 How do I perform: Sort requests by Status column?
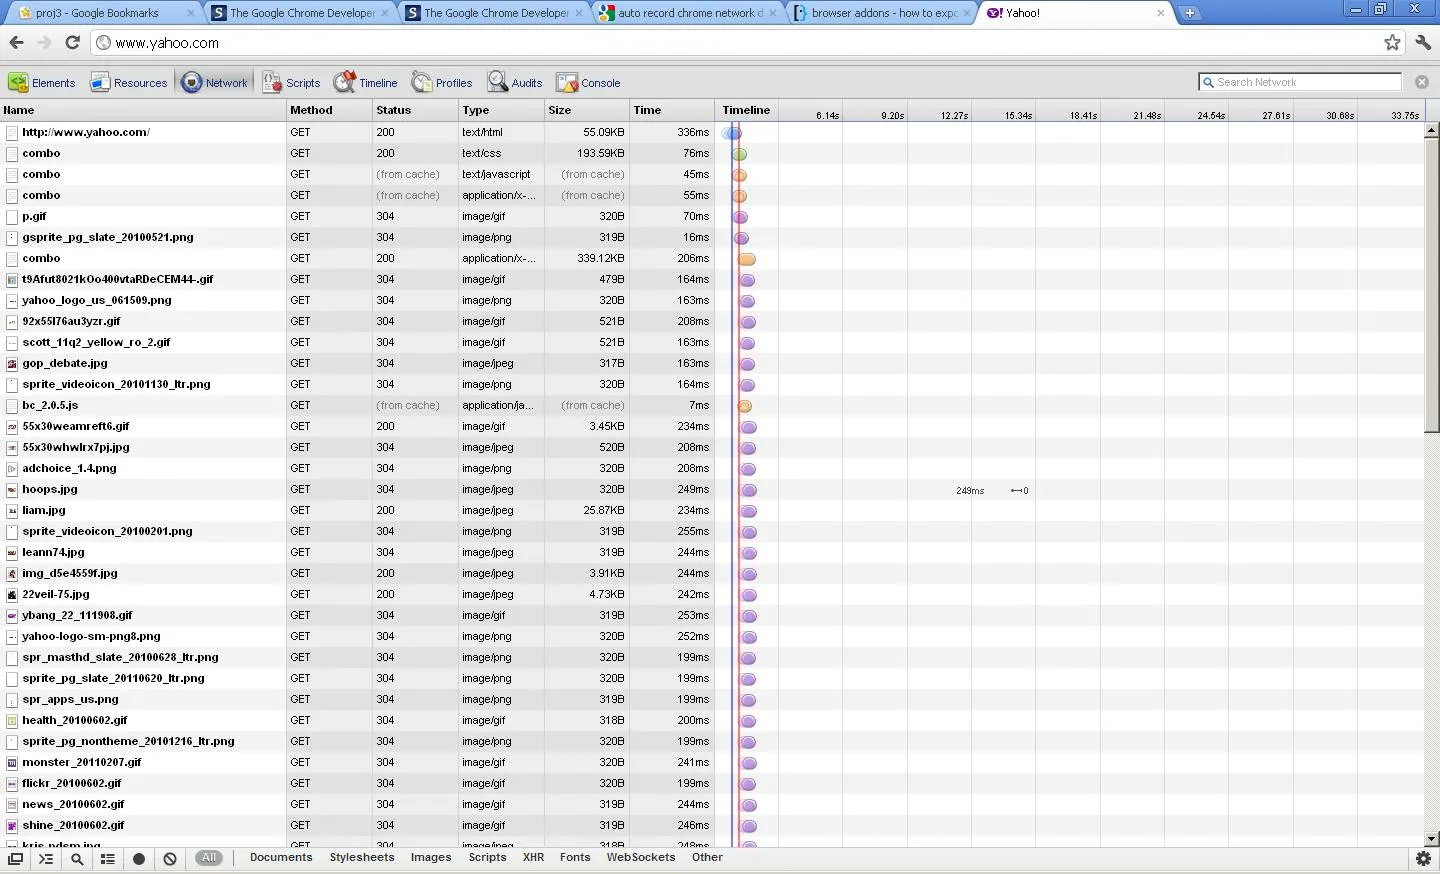pos(415,110)
